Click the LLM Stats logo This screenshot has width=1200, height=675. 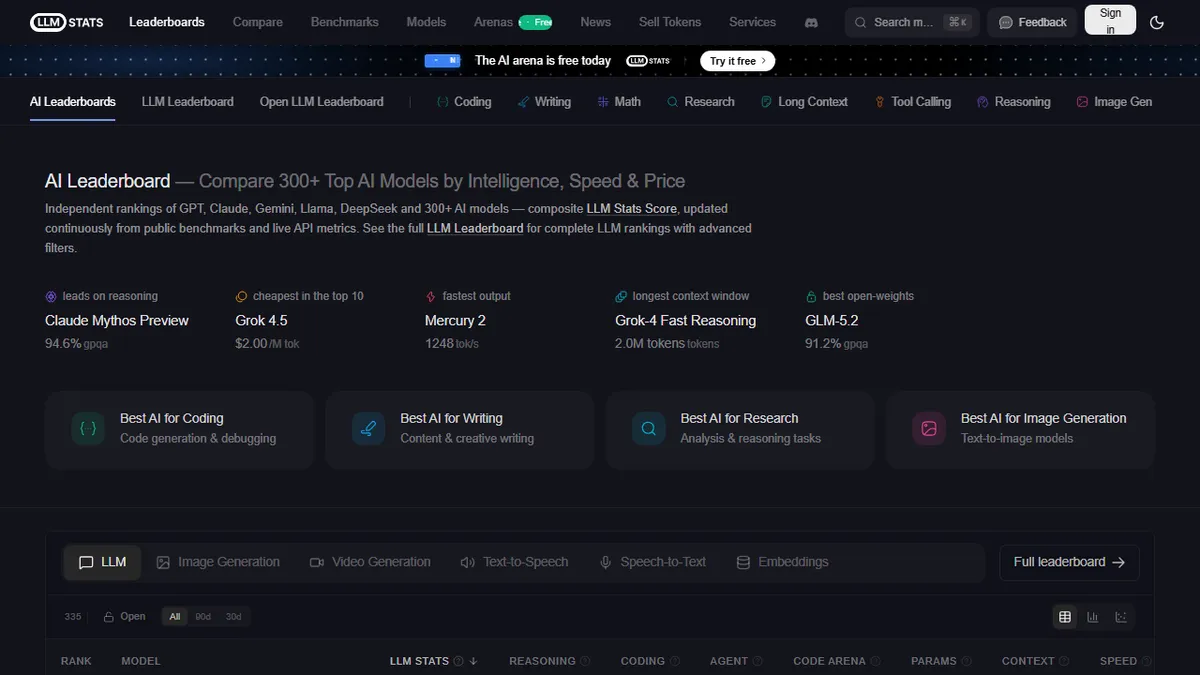click(x=67, y=22)
